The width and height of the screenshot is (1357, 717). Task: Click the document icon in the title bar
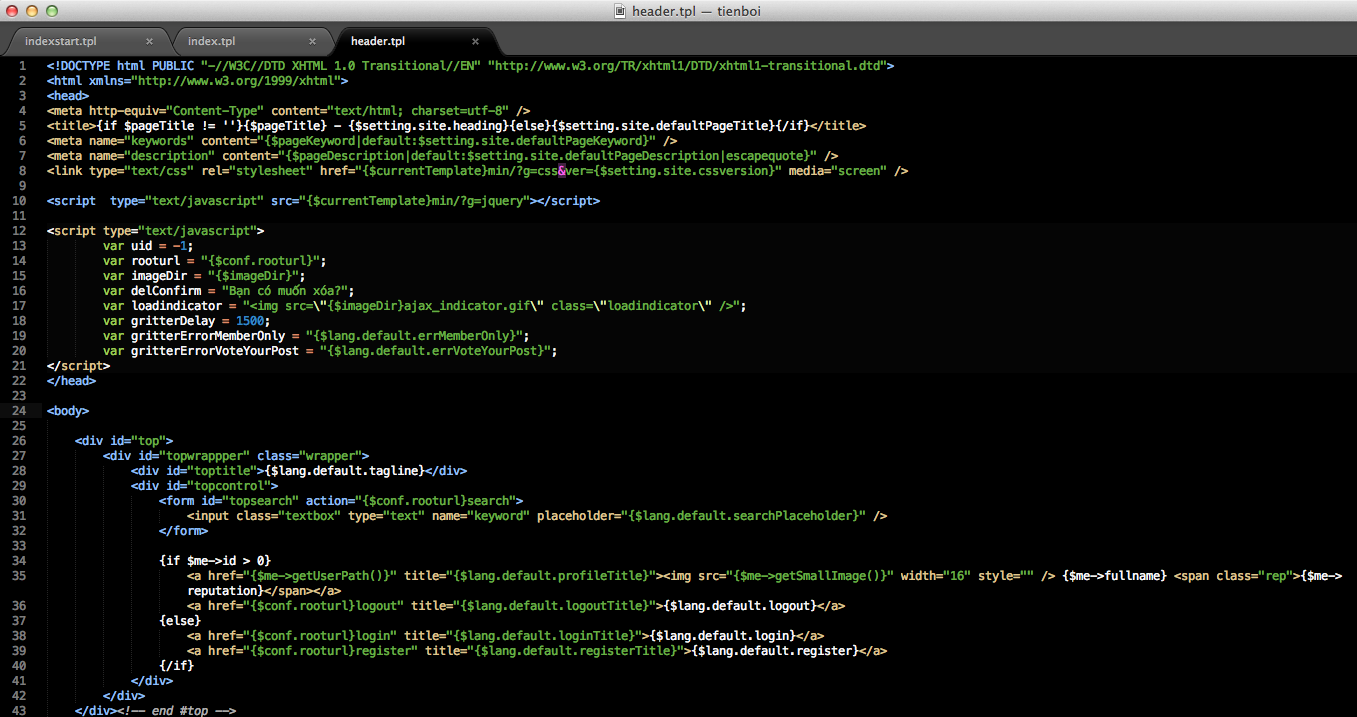(x=621, y=11)
